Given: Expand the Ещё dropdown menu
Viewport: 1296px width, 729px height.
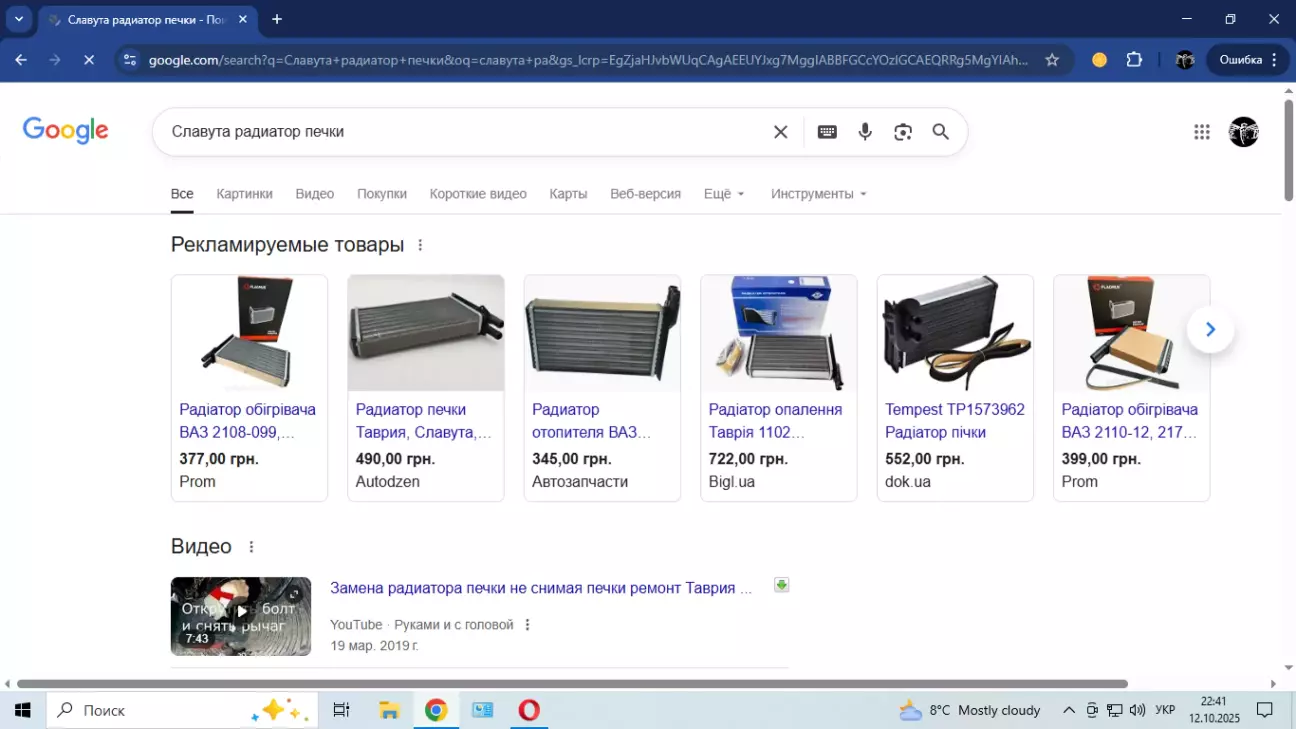Looking at the screenshot, I should tap(724, 194).
